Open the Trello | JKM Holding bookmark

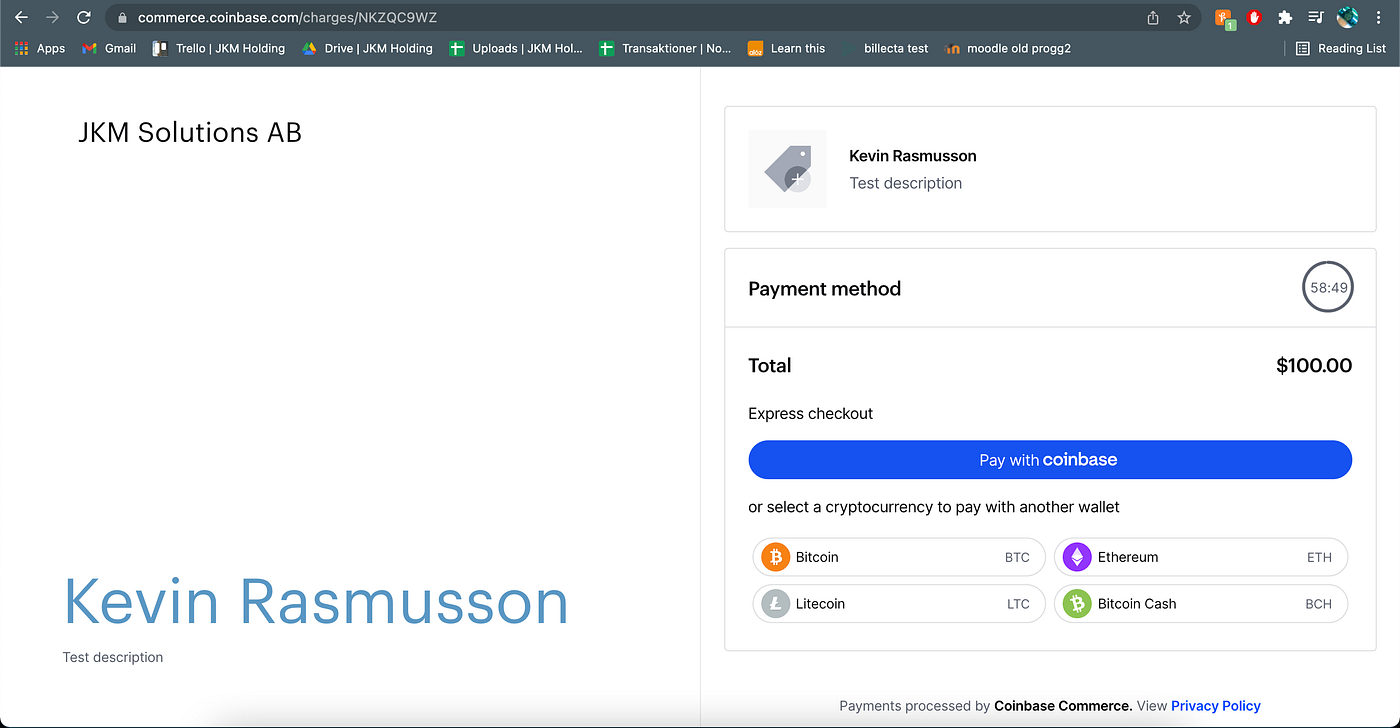[218, 48]
